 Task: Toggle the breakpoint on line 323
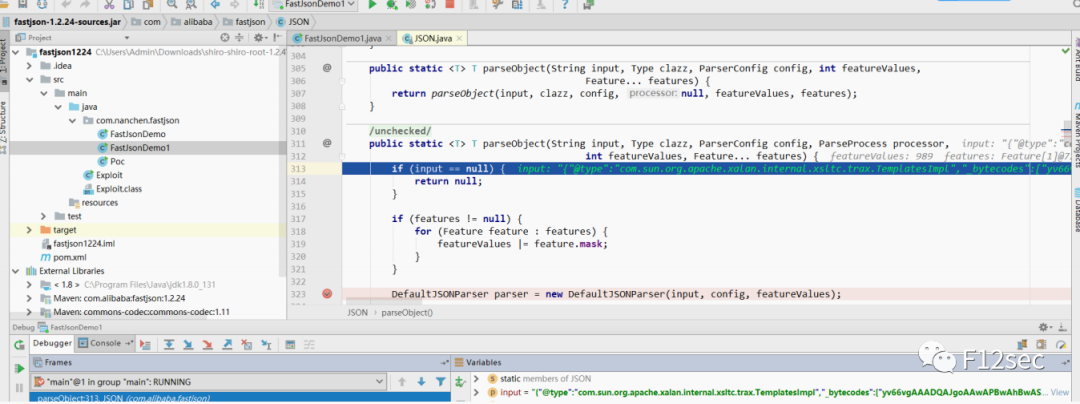(327, 294)
